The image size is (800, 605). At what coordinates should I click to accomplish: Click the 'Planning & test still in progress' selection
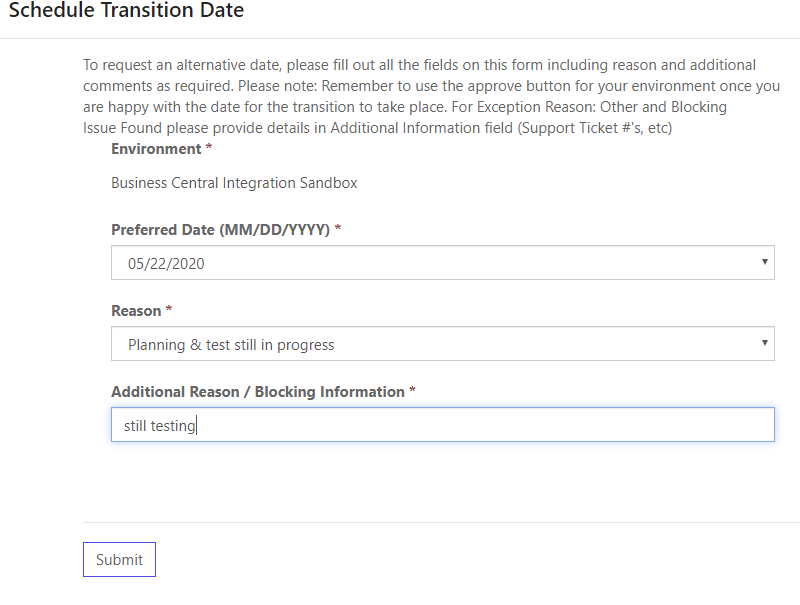pyautogui.click(x=231, y=345)
